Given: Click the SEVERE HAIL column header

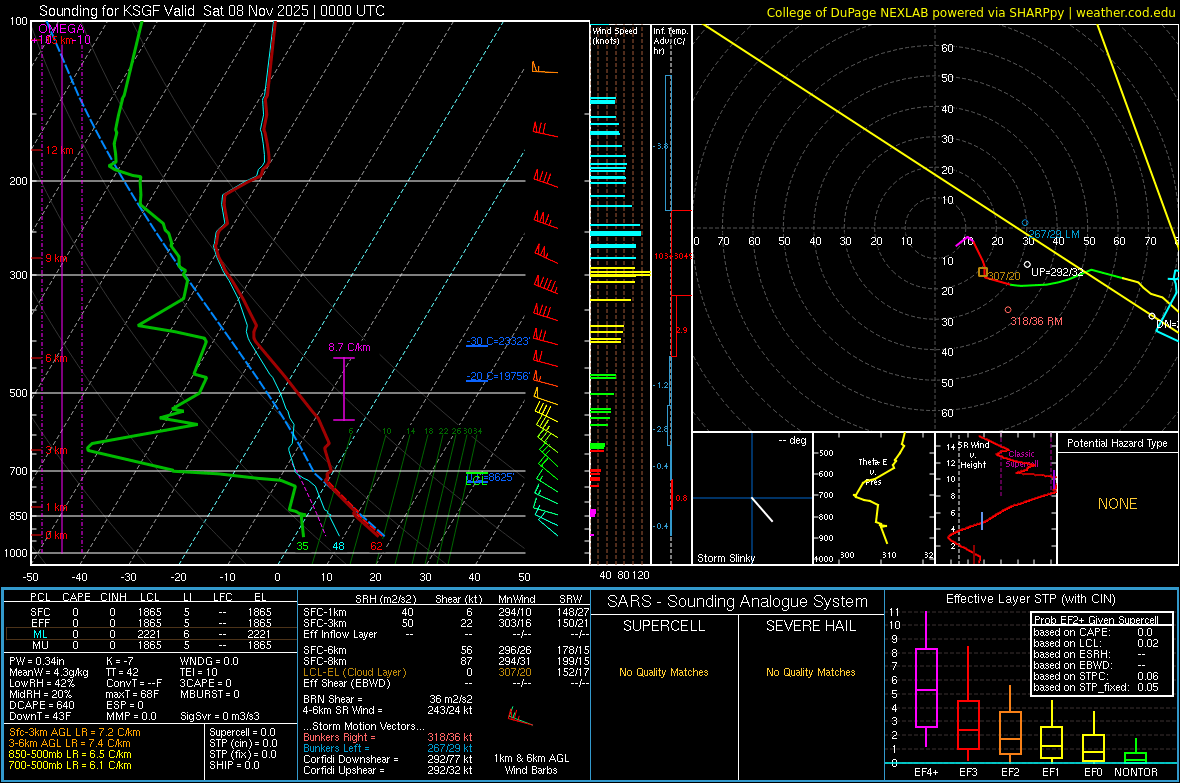Looking at the screenshot, I should pos(810,626).
